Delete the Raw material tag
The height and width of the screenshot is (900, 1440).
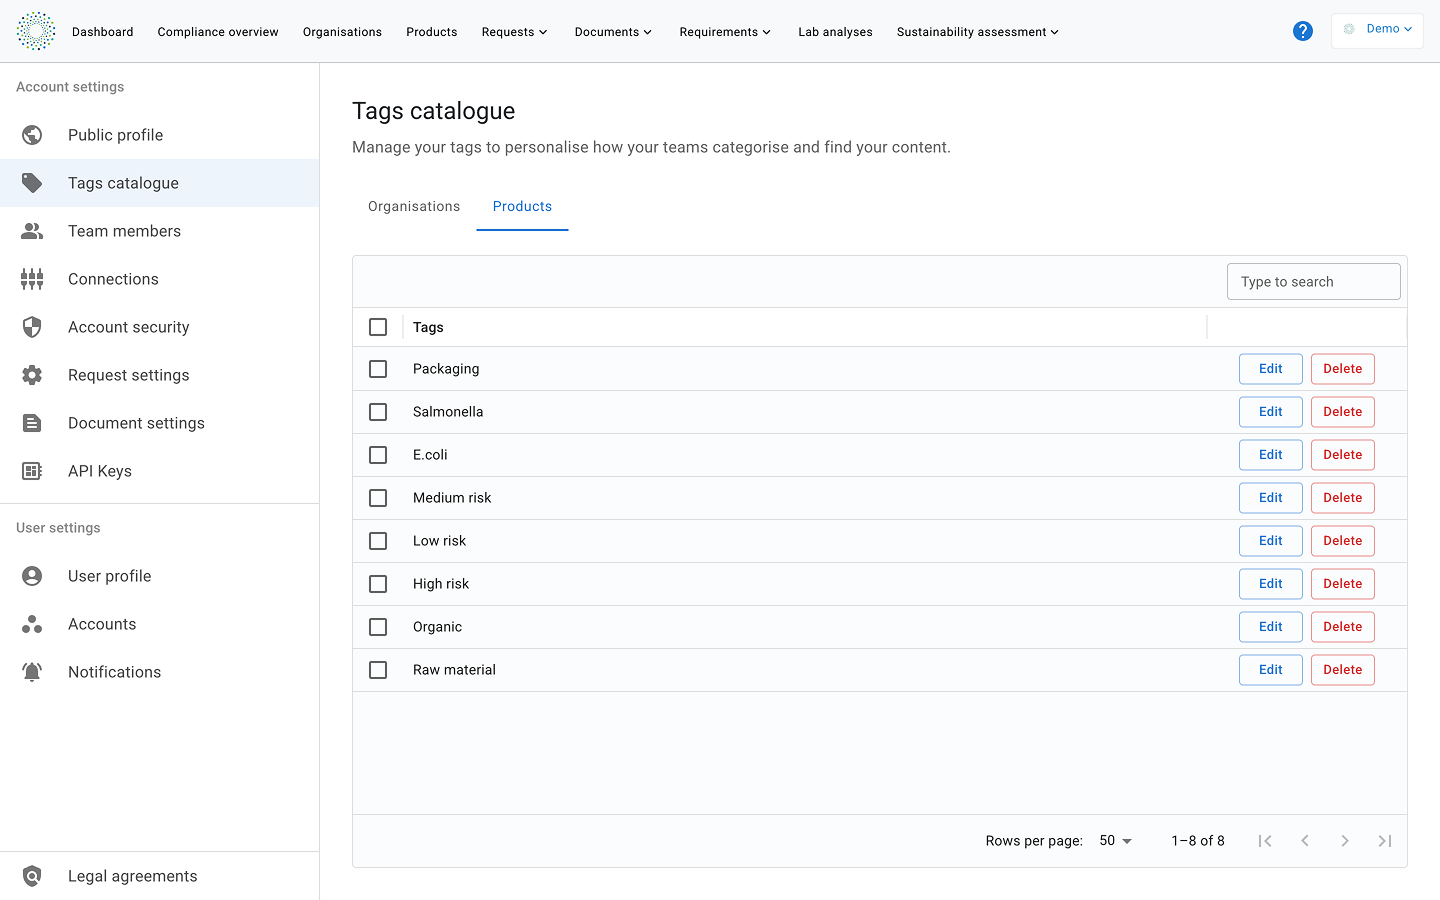tap(1343, 670)
